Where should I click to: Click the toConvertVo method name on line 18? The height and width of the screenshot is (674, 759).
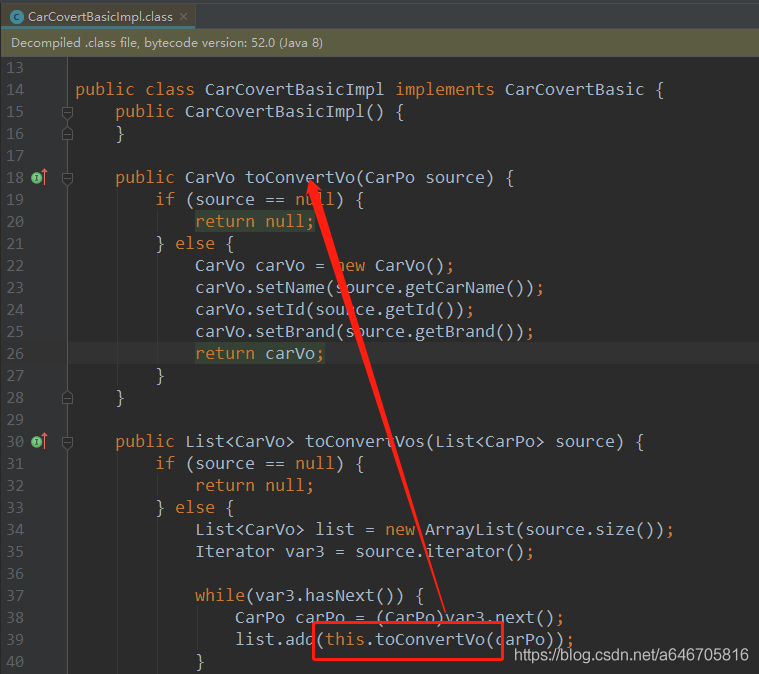(x=299, y=178)
